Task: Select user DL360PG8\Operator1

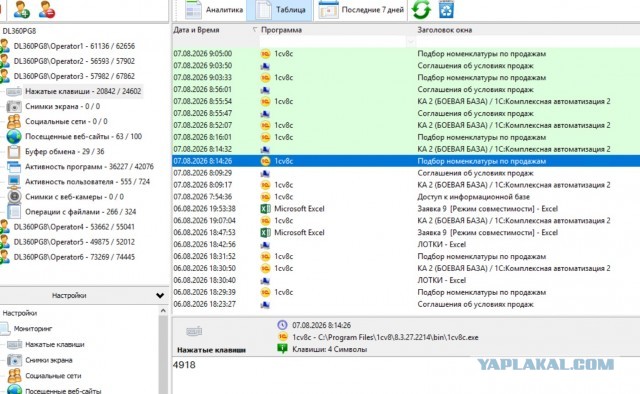Action: (x=74, y=46)
